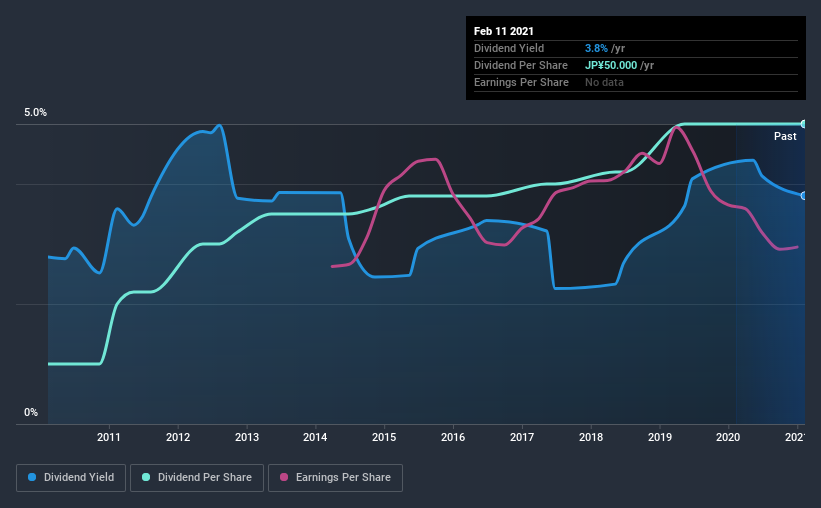The image size is (821, 508).
Task: Click the 2020 x-axis label
Action: coord(728,437)
